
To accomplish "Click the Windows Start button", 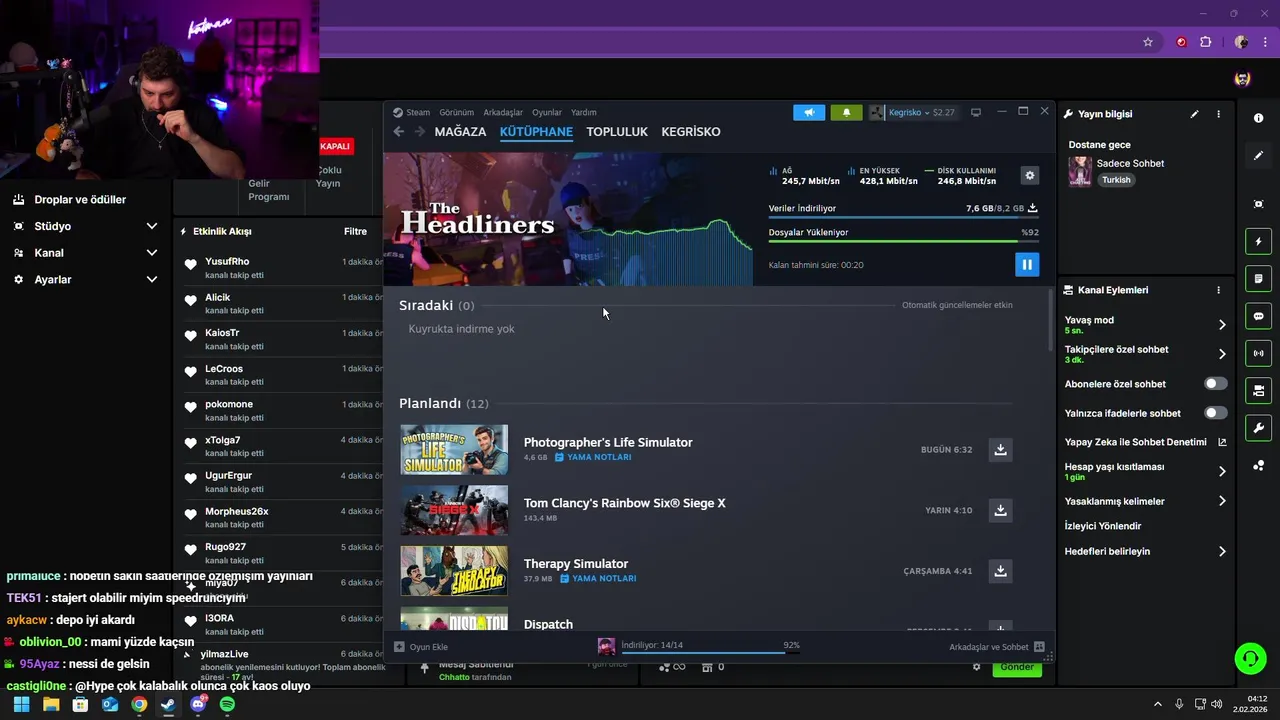I will click(x=21, y=704).
